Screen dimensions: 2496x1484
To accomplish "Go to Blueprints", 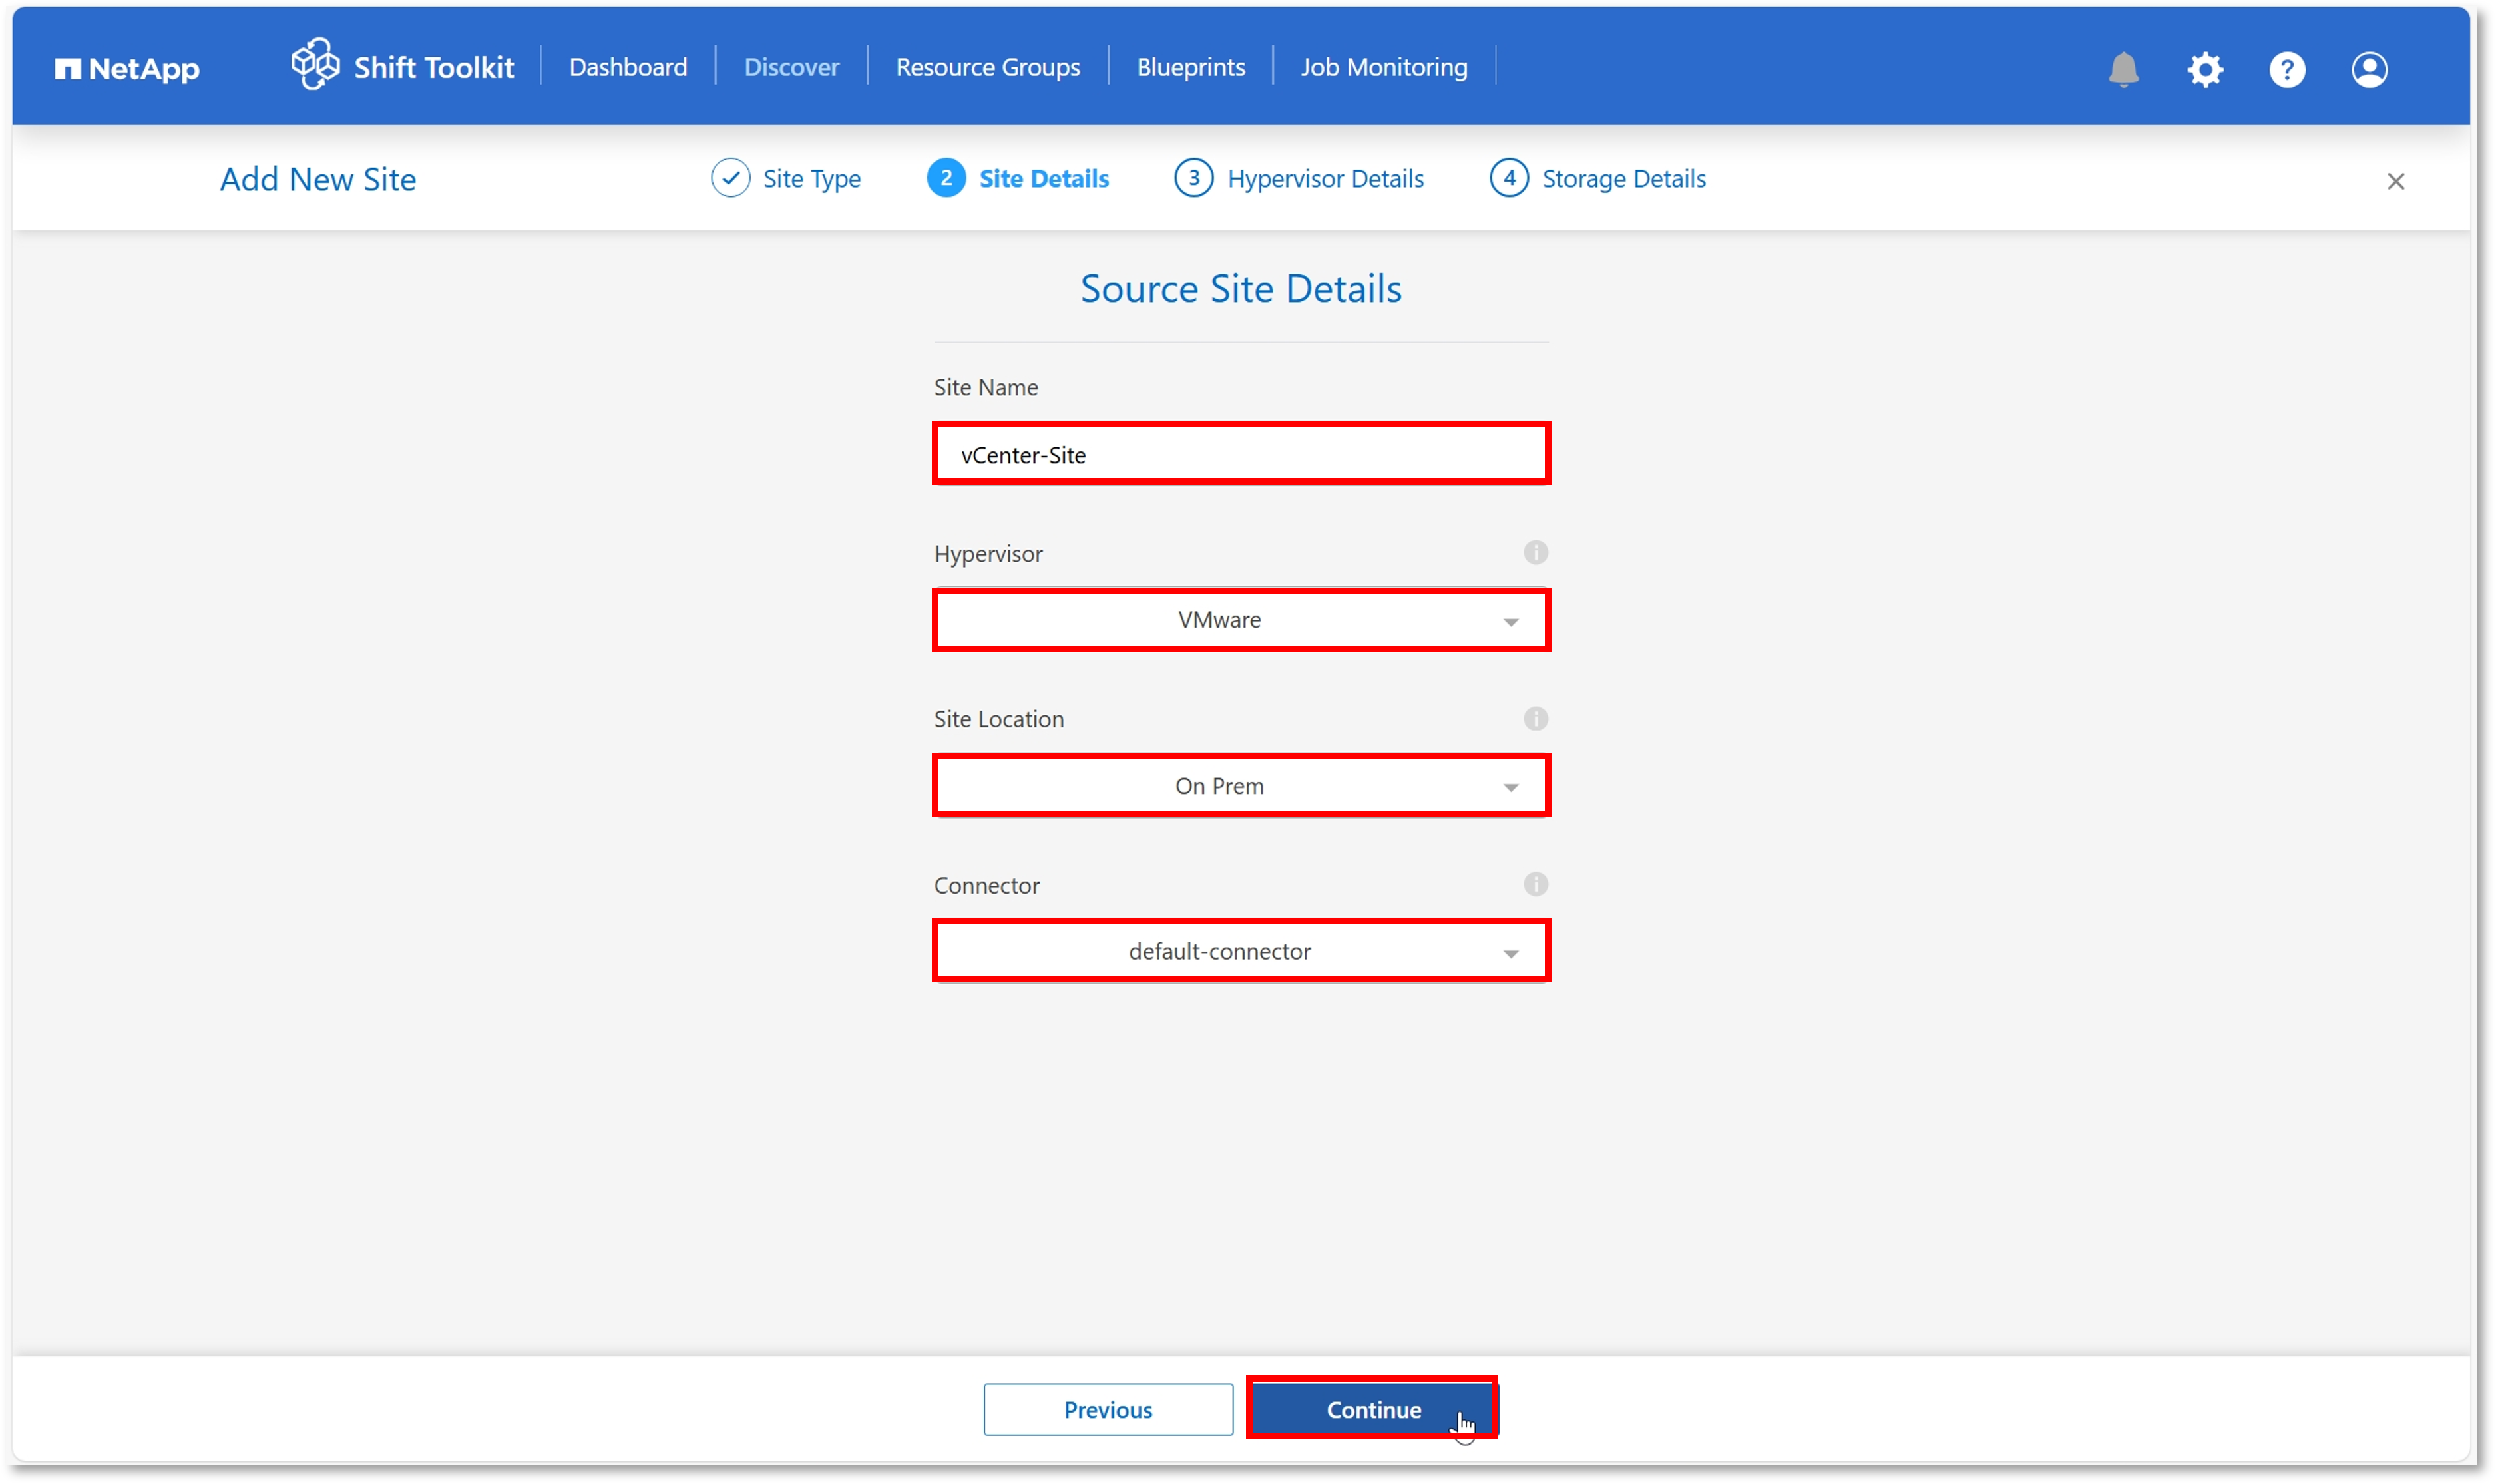I will [1190, 67].
